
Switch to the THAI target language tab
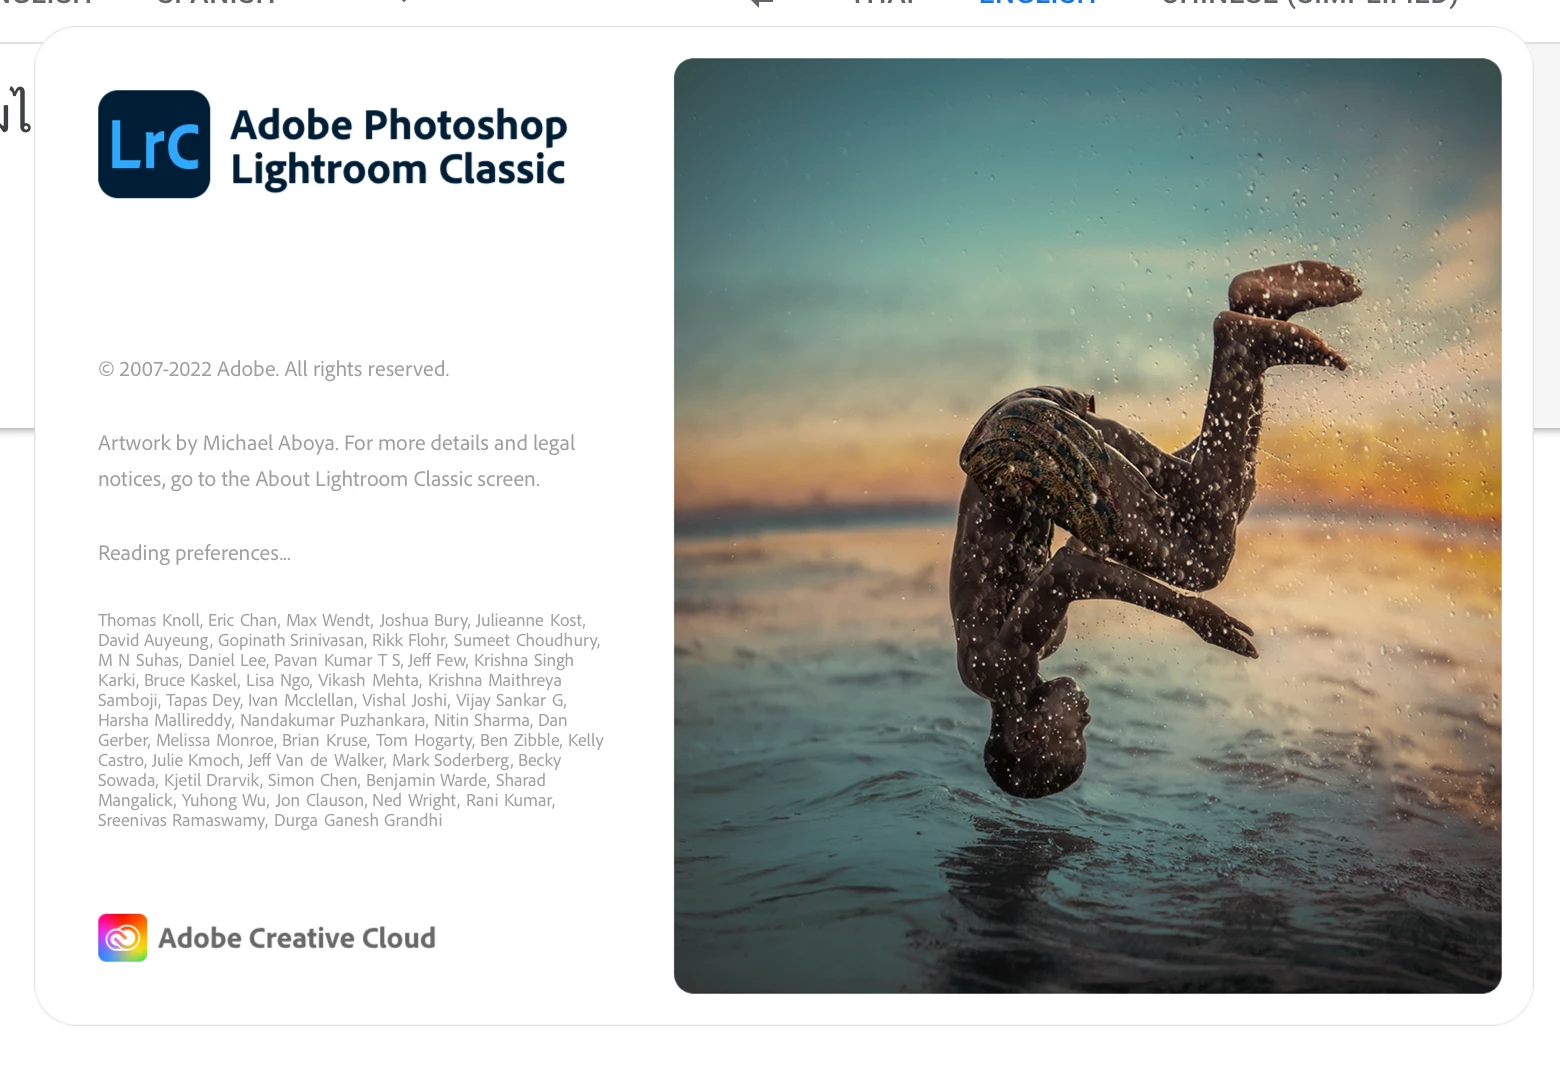pyautogui.click(x=885, y=3)
